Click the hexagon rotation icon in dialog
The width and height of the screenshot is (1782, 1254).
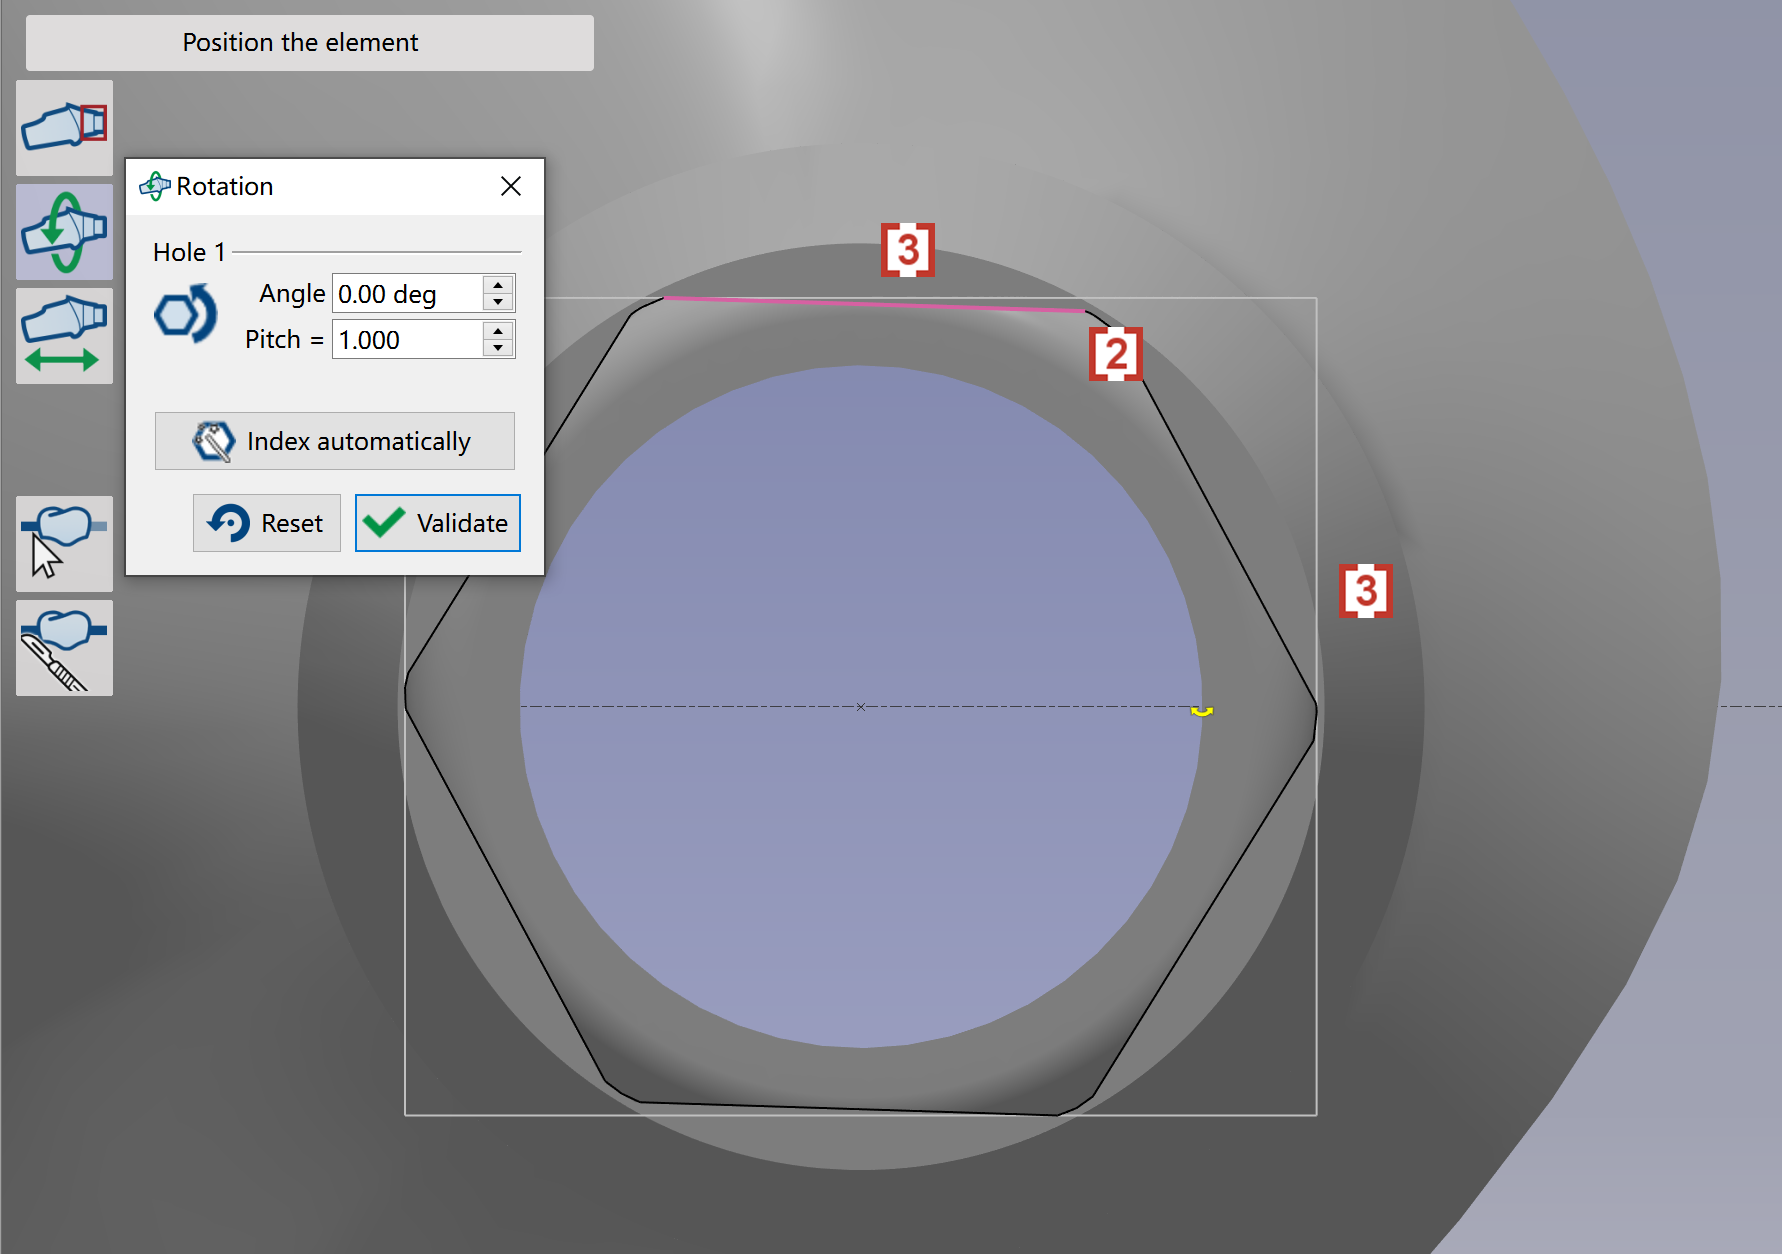tap(186, 314)
